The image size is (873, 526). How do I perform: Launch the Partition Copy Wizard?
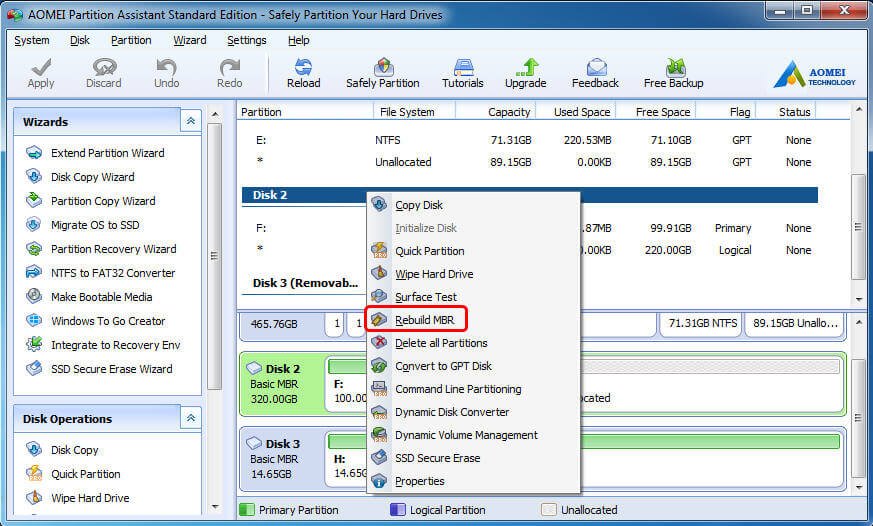pyautogui.click(x=91, y=200)
